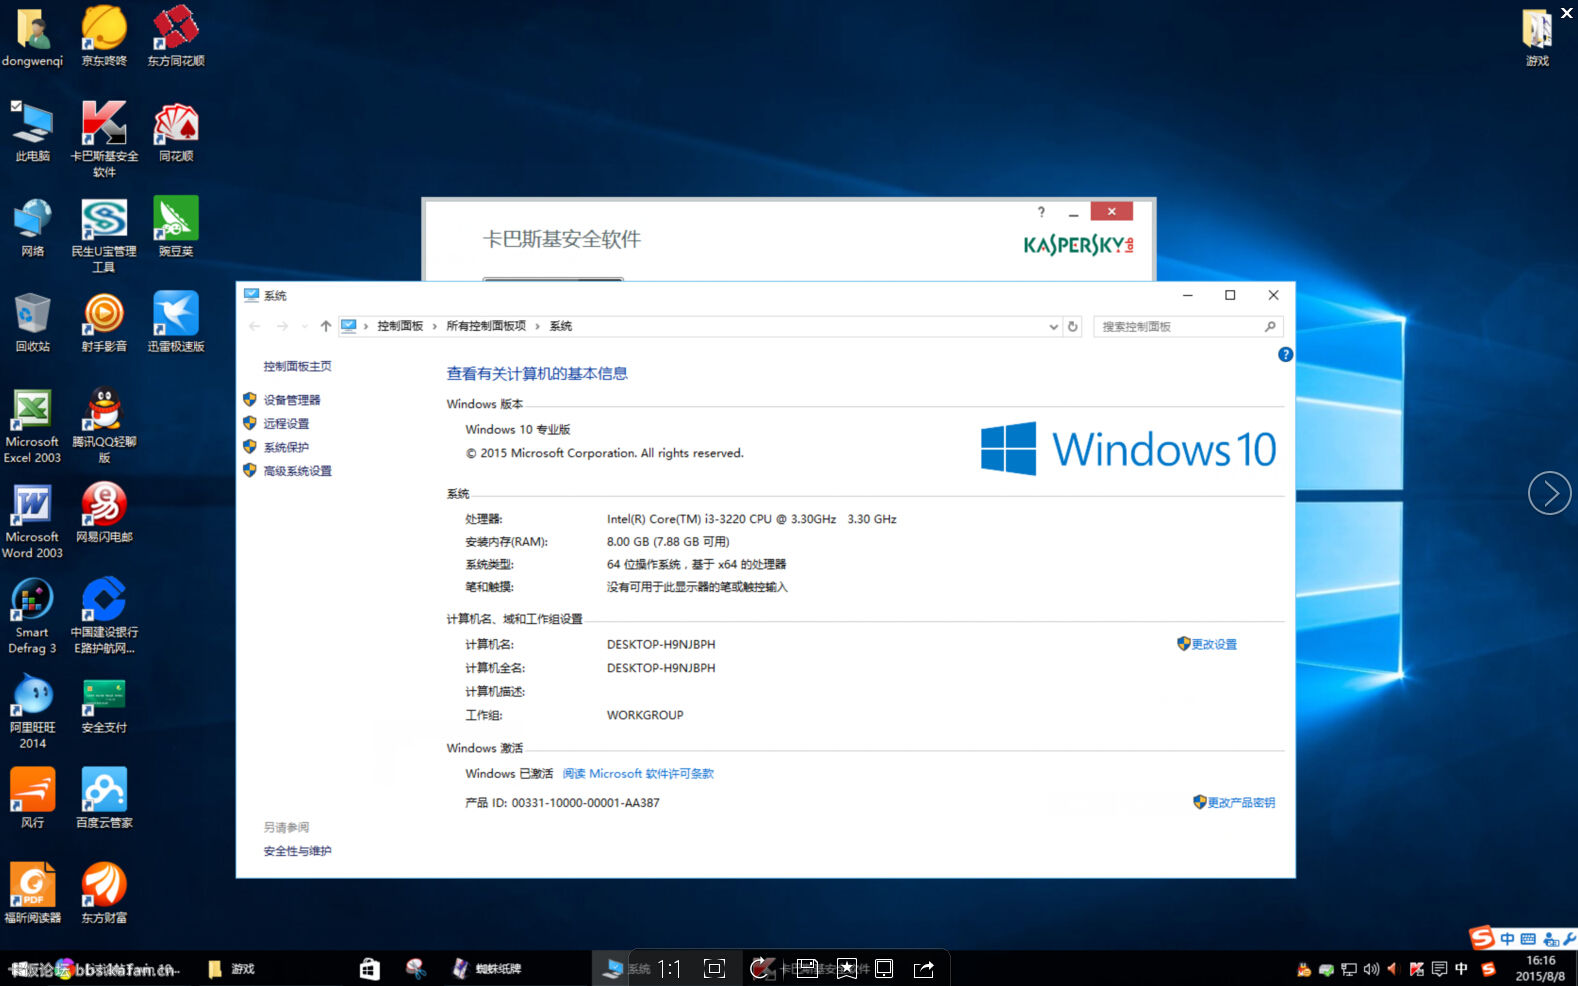The width and height of the screenshot is (1578, 986).
Task: Select the 回收站 recycle bin icon
Action: (x=32, y=322)
